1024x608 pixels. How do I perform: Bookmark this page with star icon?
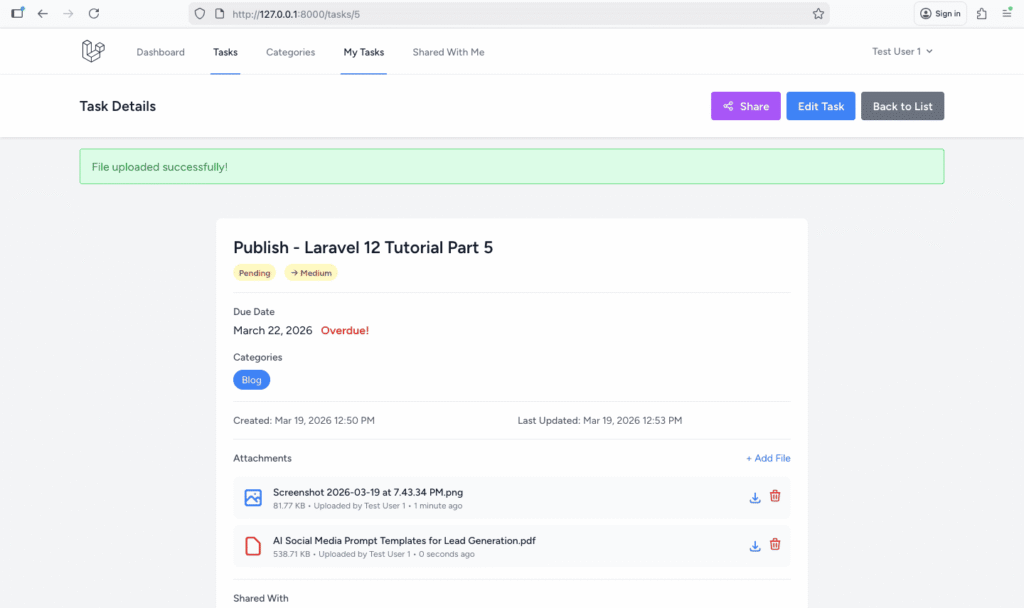click(x=818, y=14)
